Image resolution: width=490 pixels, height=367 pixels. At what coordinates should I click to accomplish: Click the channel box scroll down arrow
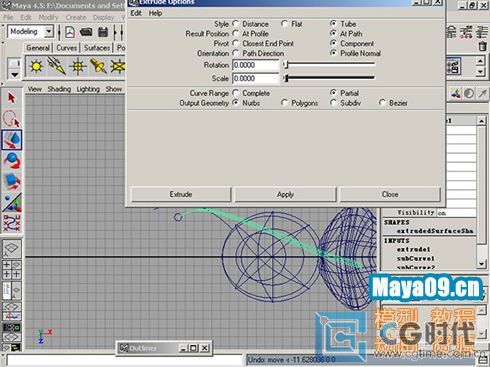481,264
